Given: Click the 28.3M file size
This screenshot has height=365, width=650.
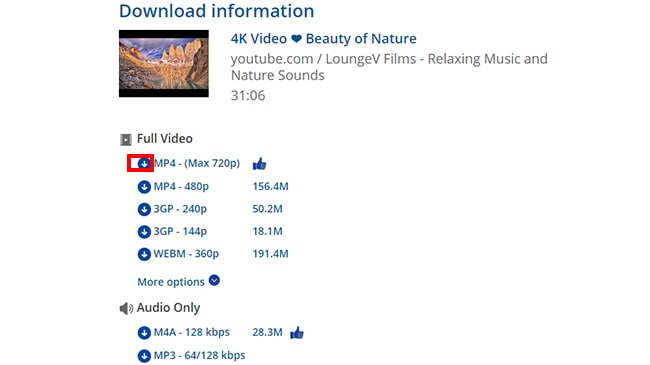Looking at the screenshot, I should (x=267, y=332).
